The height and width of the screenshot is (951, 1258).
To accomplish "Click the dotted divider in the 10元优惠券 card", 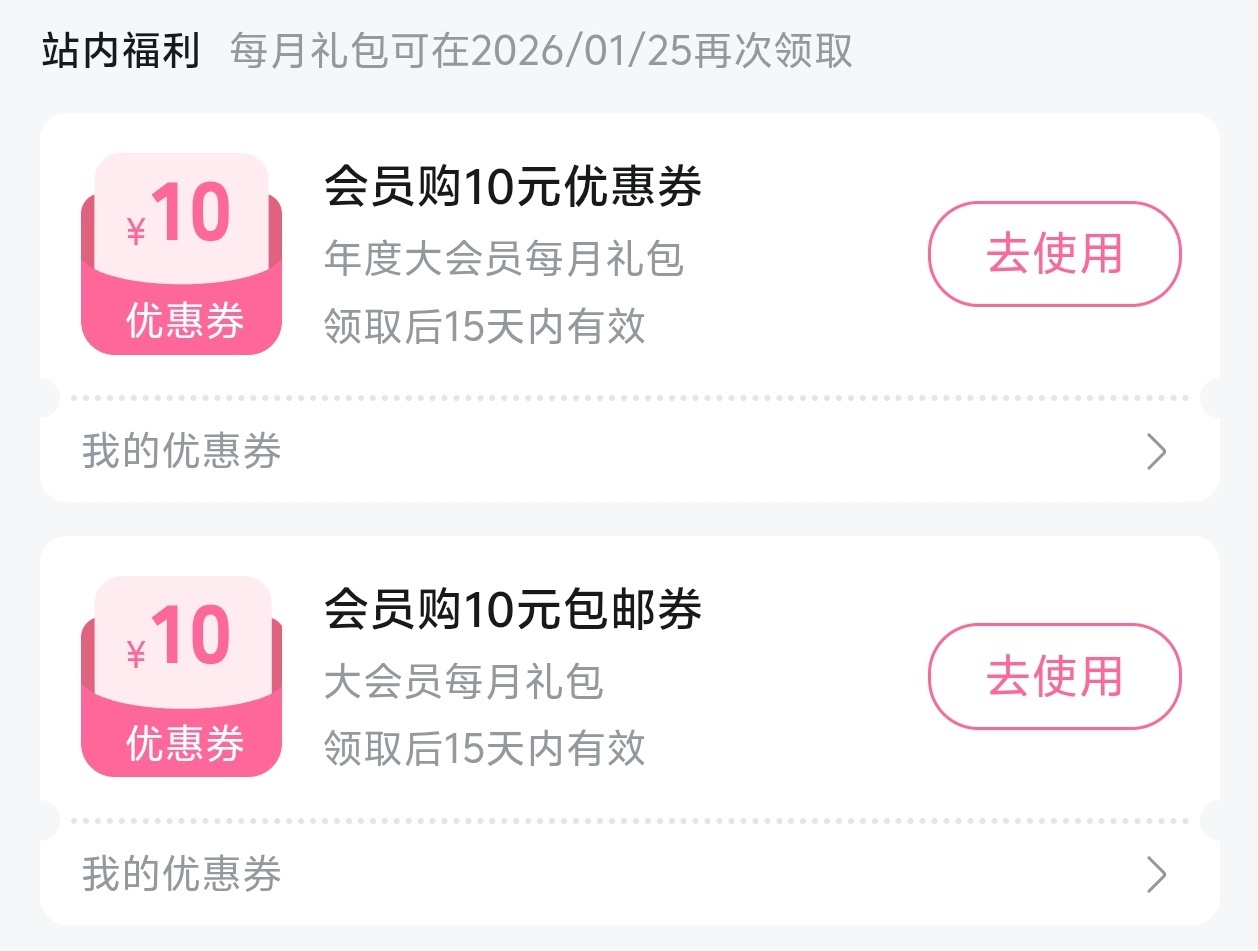I will [628, 398].
